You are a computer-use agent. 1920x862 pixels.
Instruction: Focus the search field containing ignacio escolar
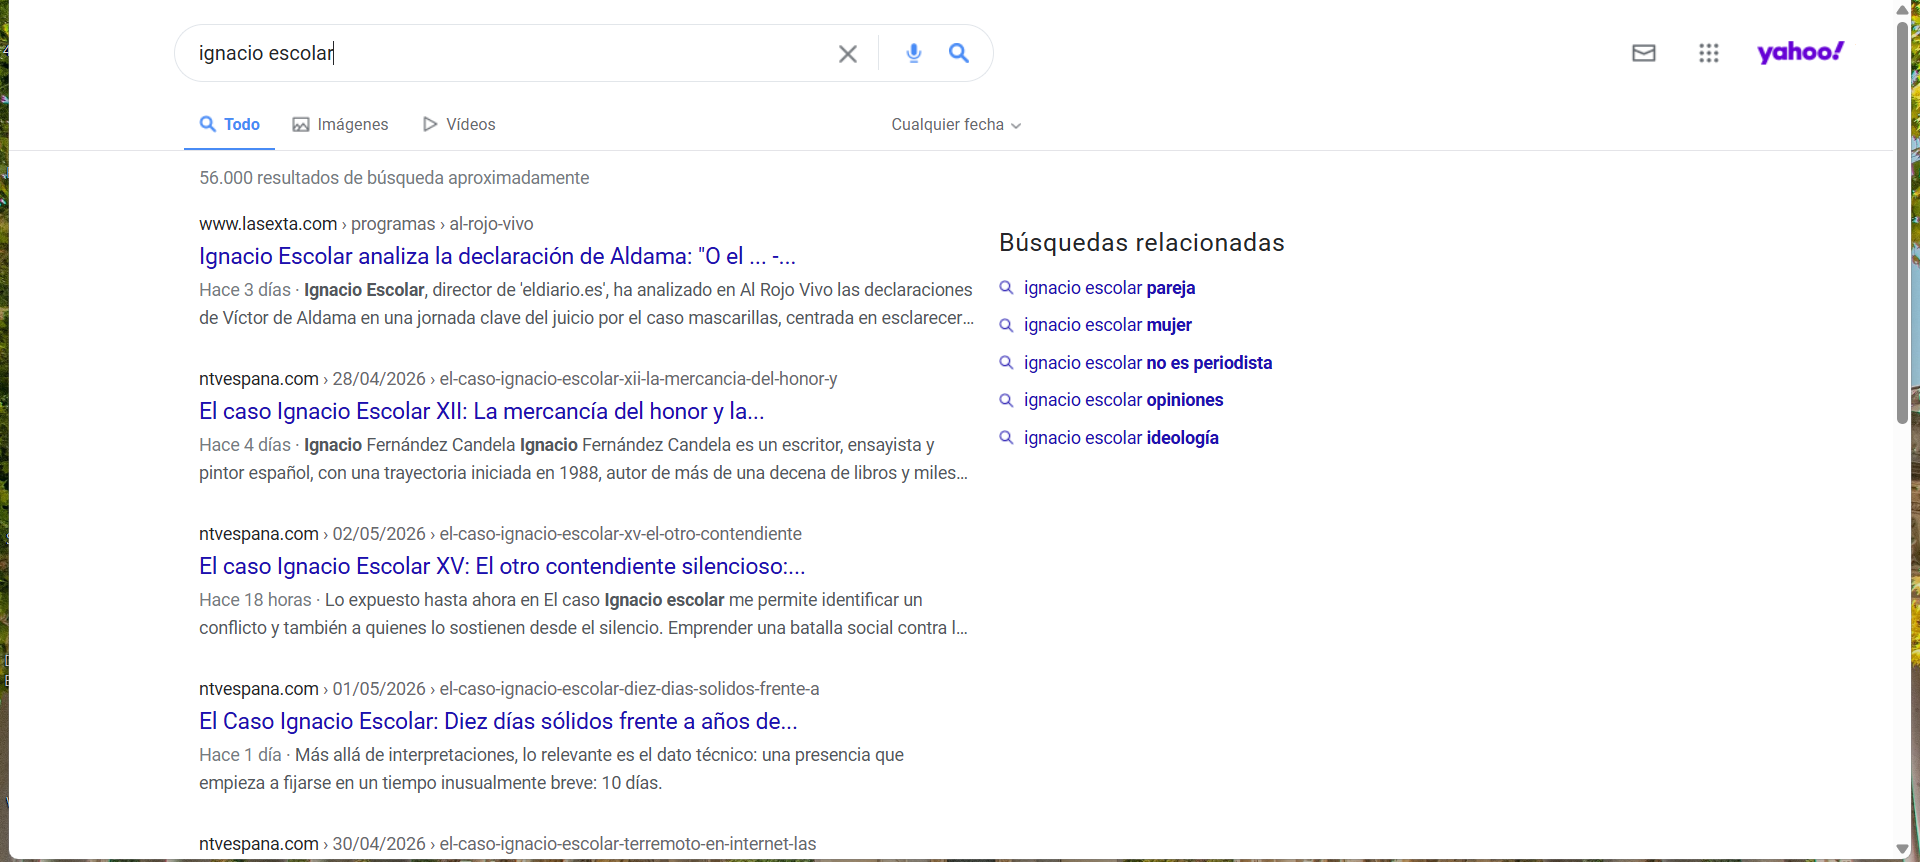[510, 53]
